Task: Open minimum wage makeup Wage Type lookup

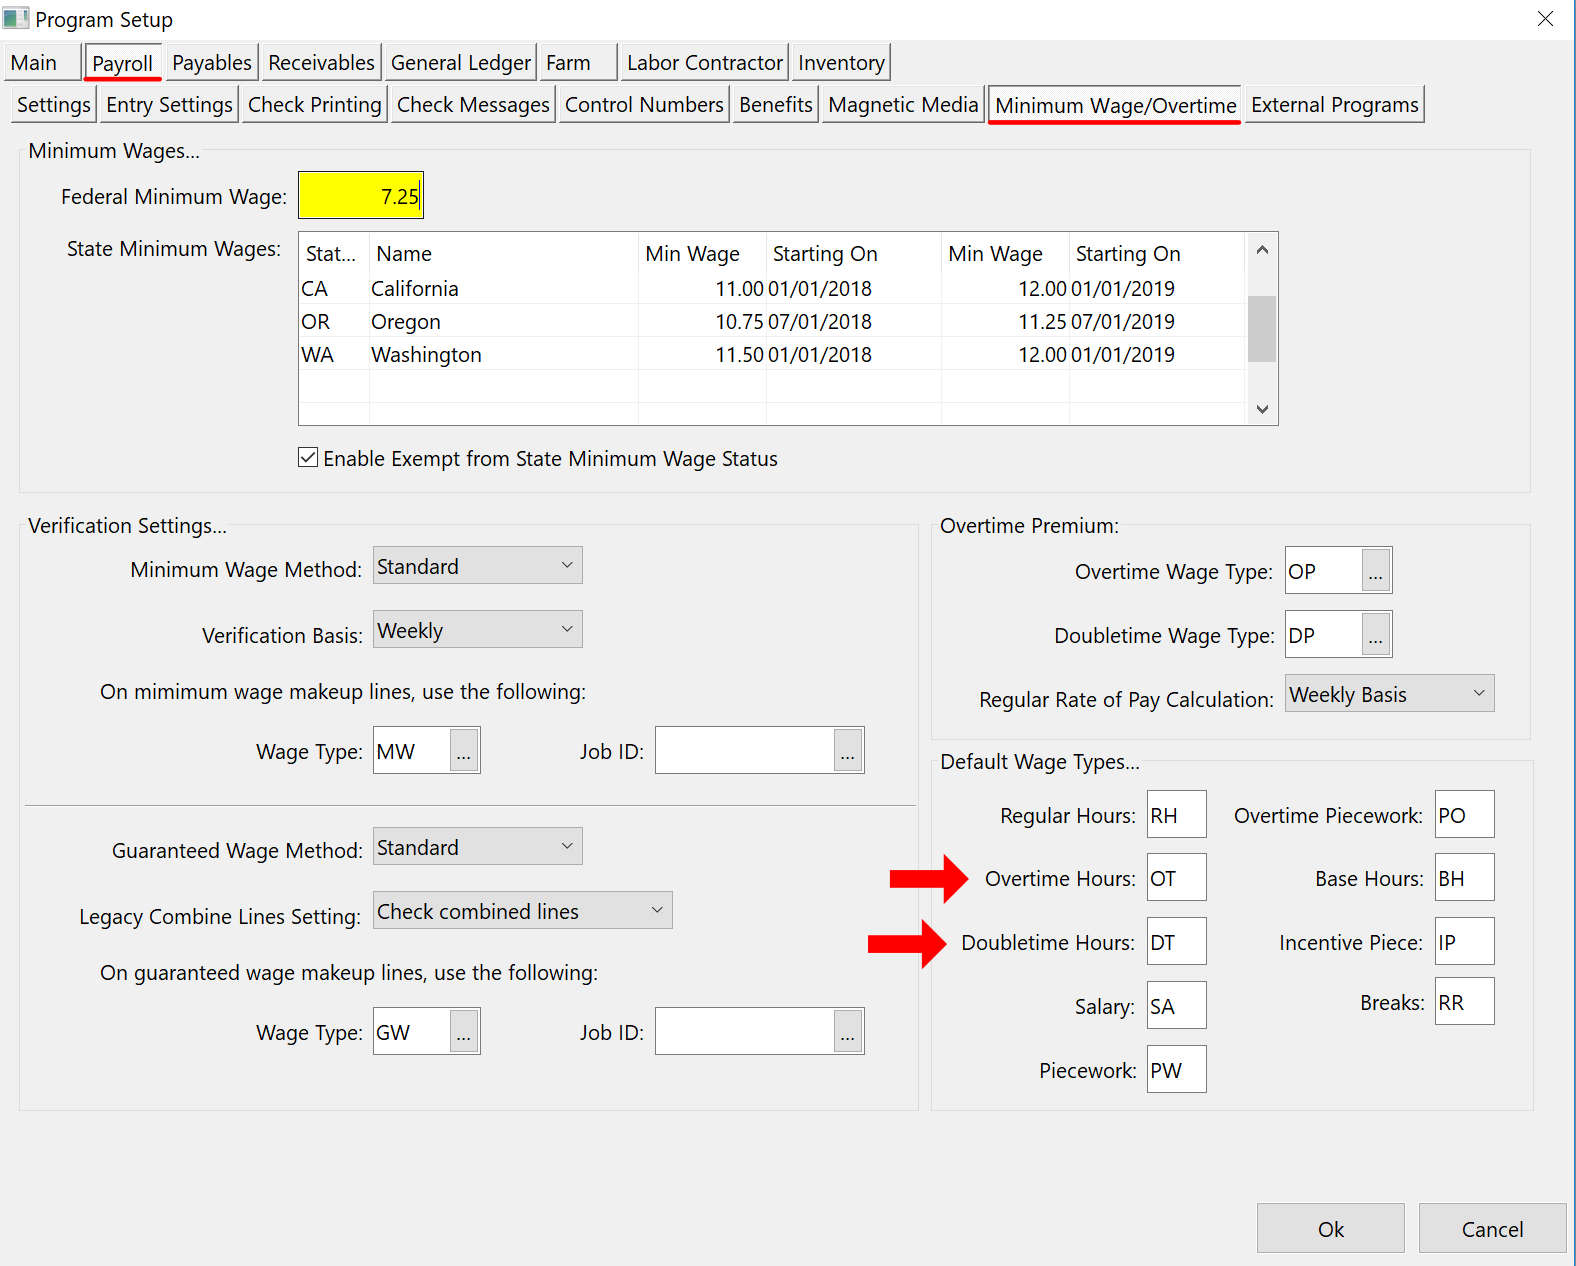Action: point(464,752)
